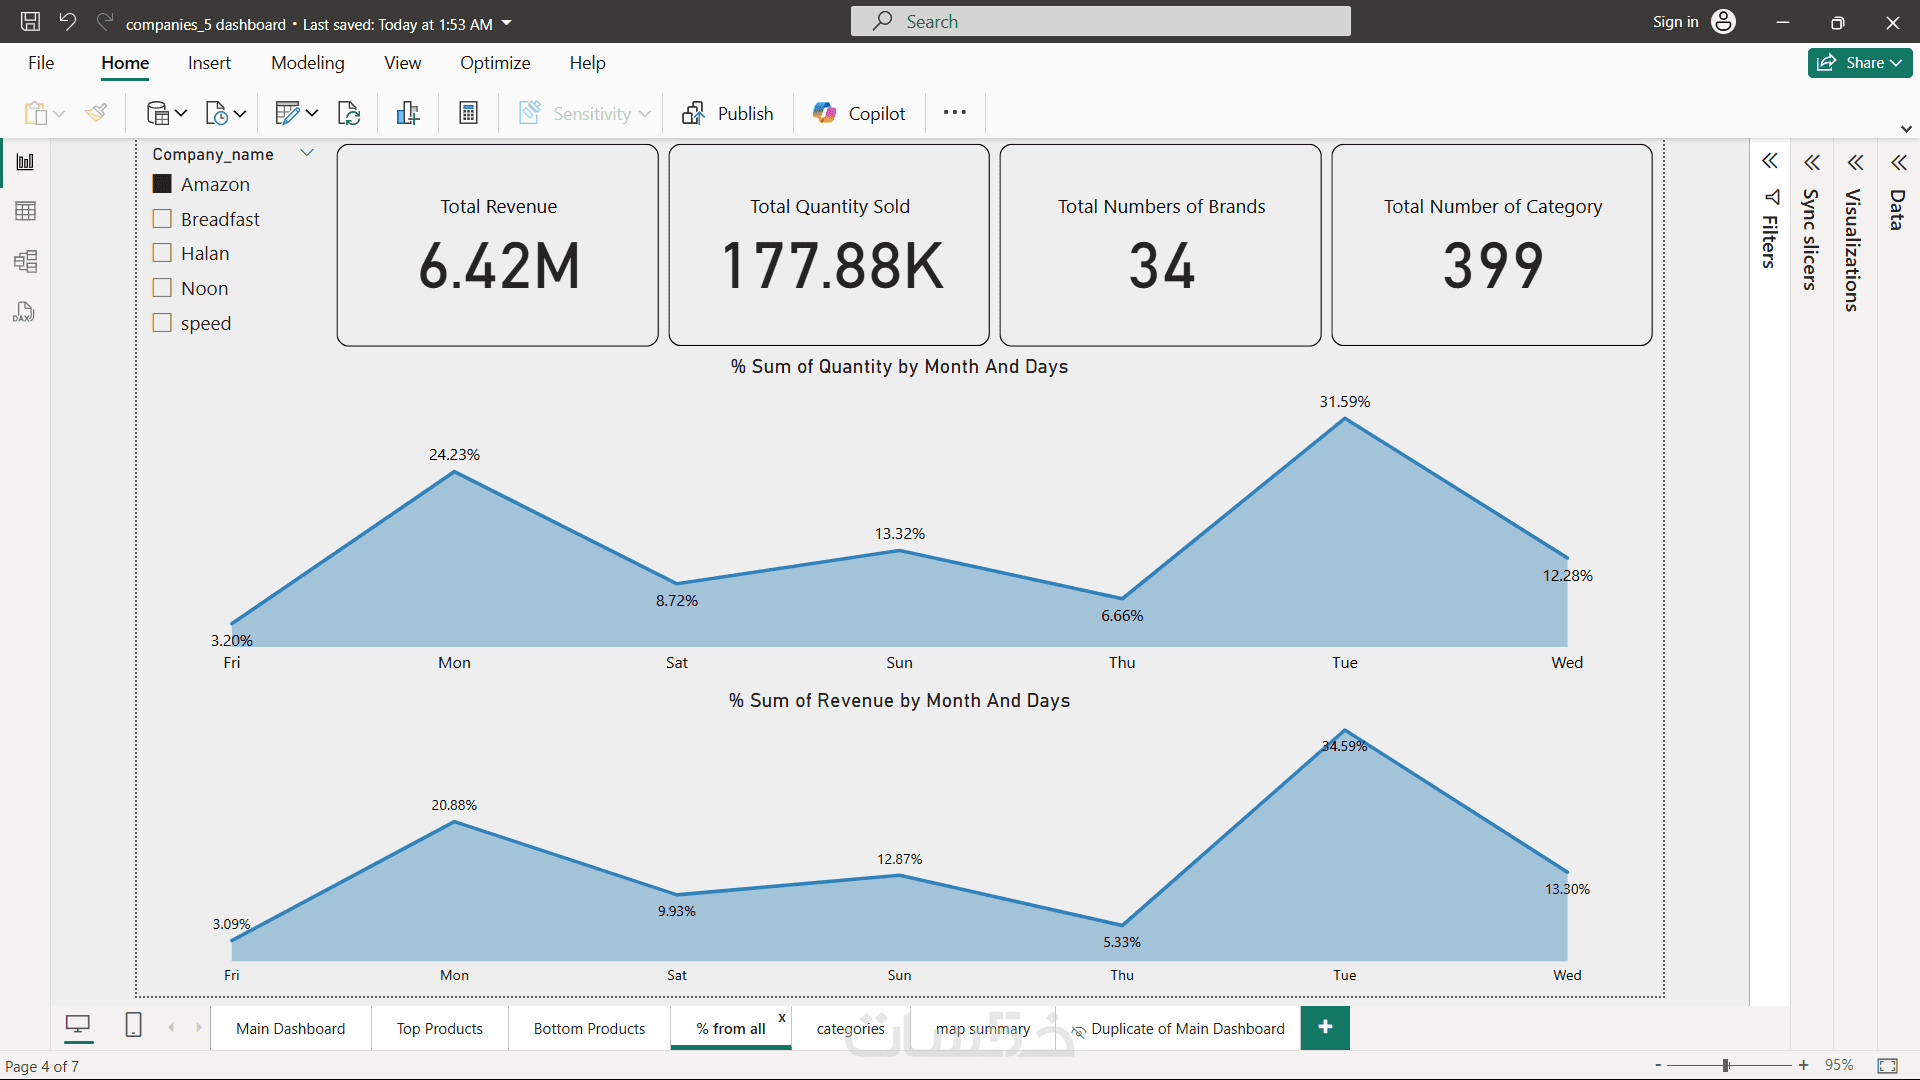Expand the Company_name slicer dropdown chevron

click(307, 153)
